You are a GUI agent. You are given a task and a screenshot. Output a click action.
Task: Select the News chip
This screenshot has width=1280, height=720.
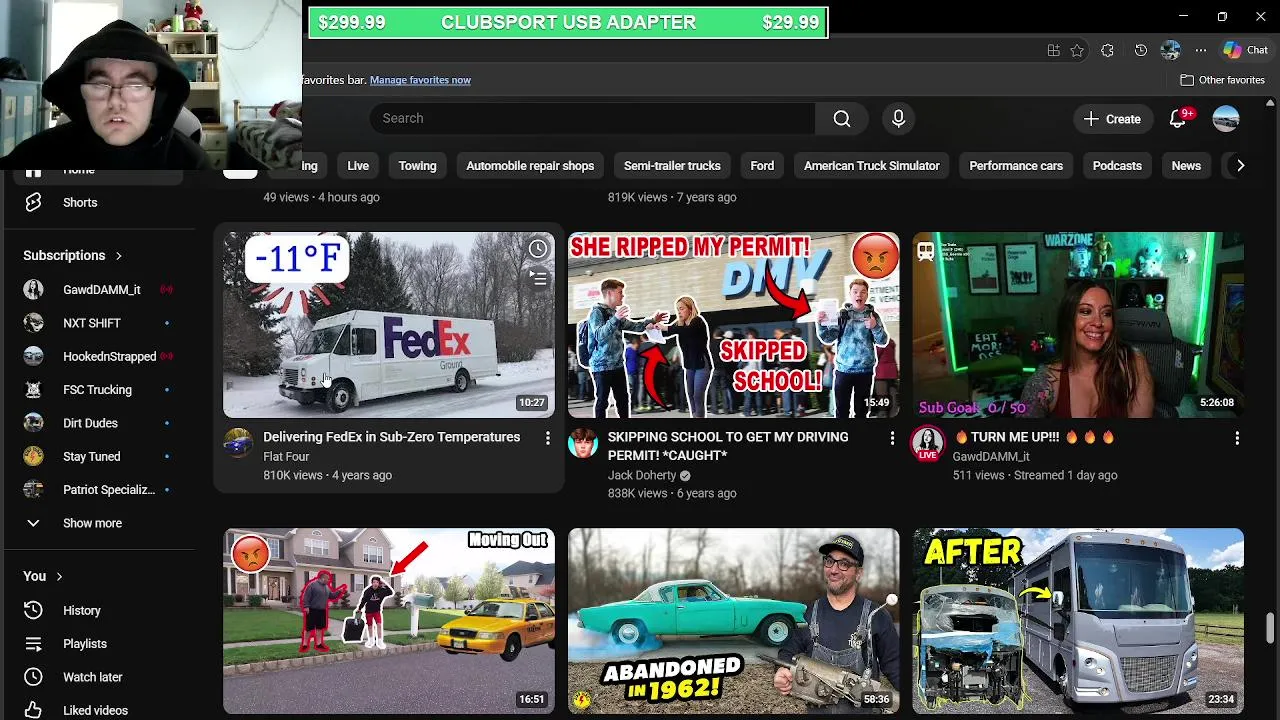tap(1186, 166)
